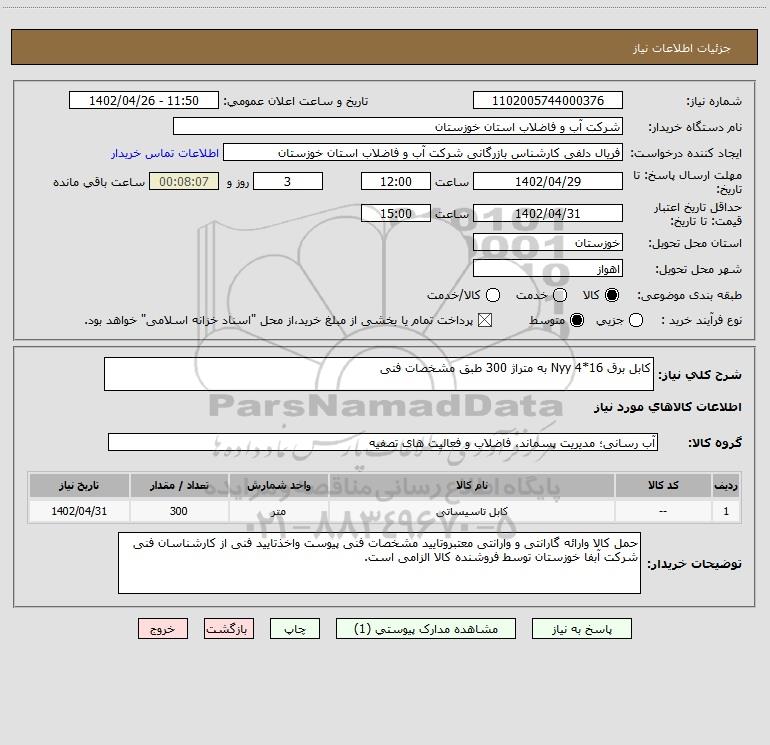The width and height of the screenshot is (770, 745).
Task: Click the تاریخ نیاز column header
Action: pyautogui.click(x=79, y=486)
